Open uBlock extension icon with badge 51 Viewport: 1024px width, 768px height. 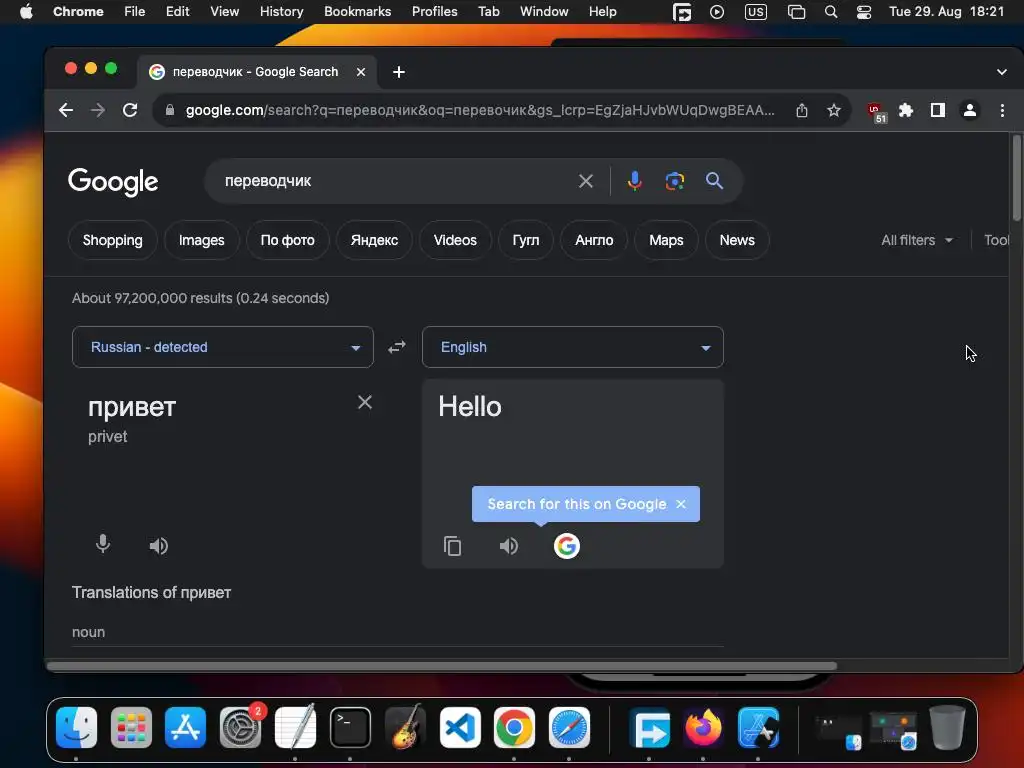[875, 112]
